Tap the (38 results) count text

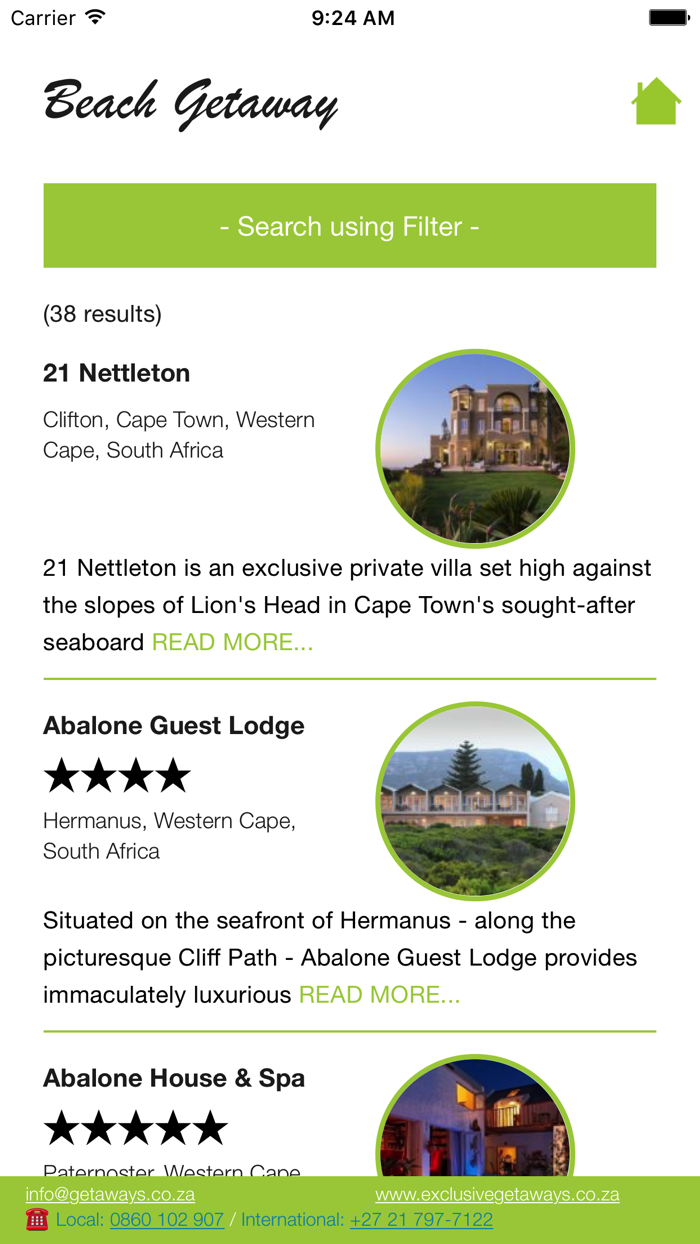pos(103,313)
